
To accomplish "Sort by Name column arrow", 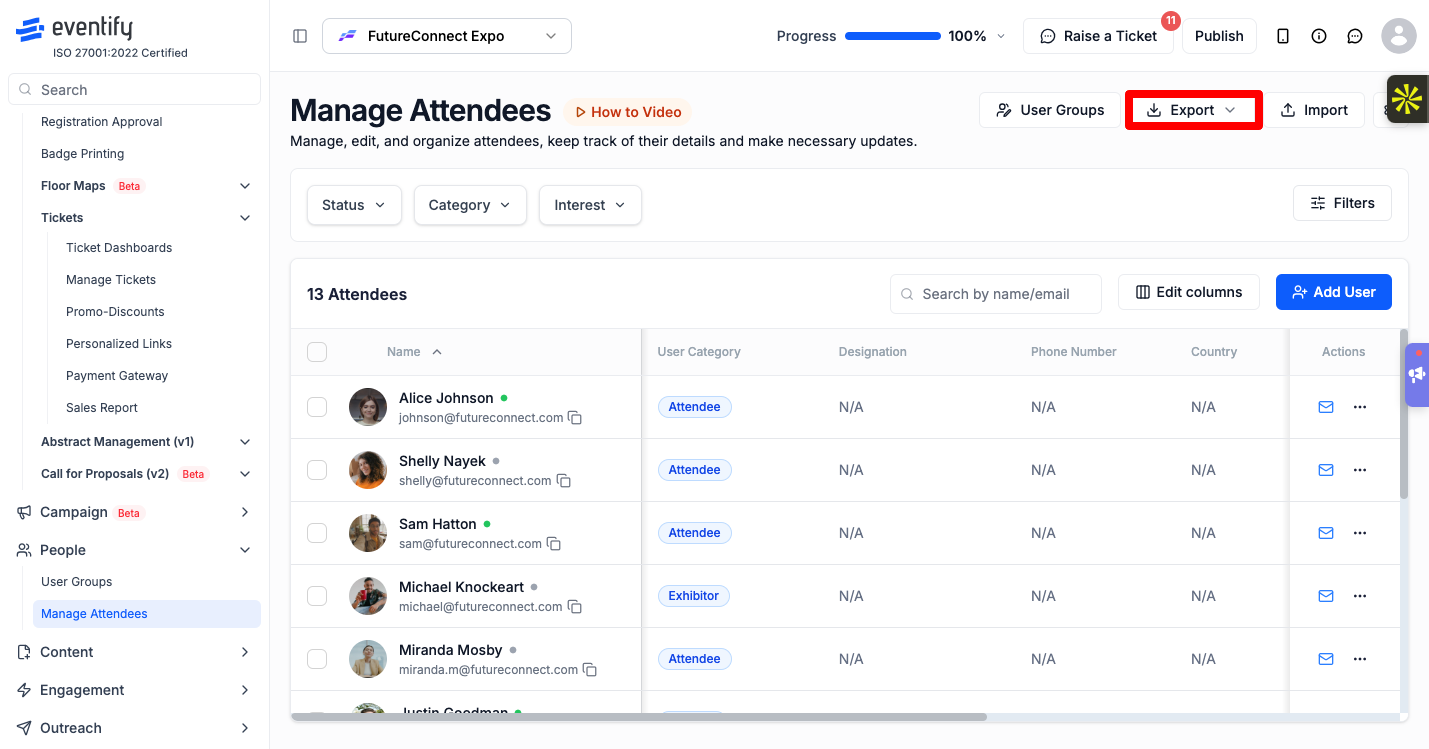I will [x=437, y=352].
